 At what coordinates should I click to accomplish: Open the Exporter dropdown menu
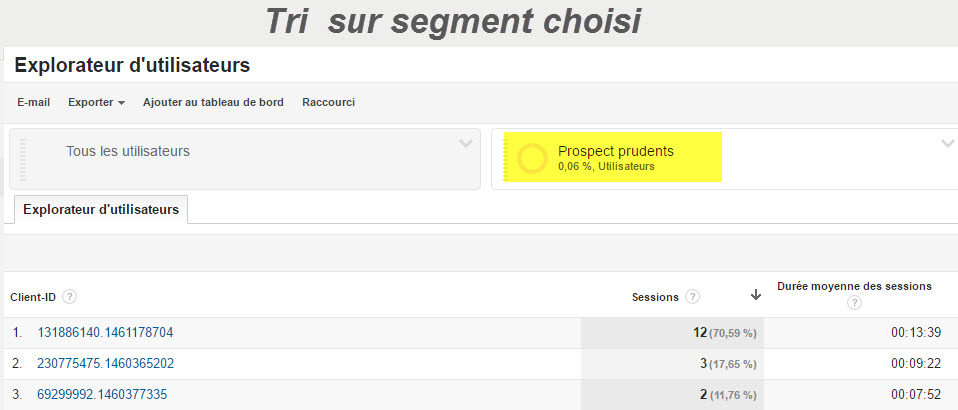pyautogui.click(x=97, y=103)
